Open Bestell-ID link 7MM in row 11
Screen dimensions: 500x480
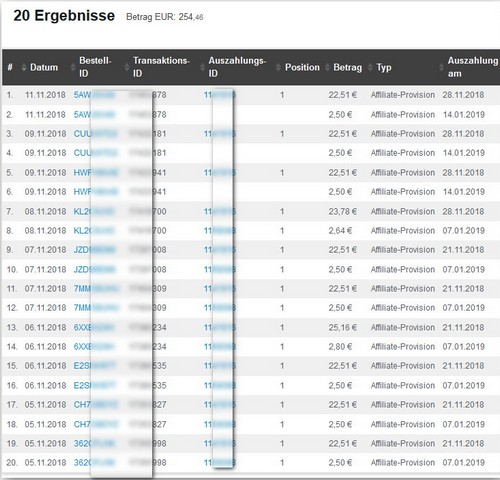coord(96,289)
